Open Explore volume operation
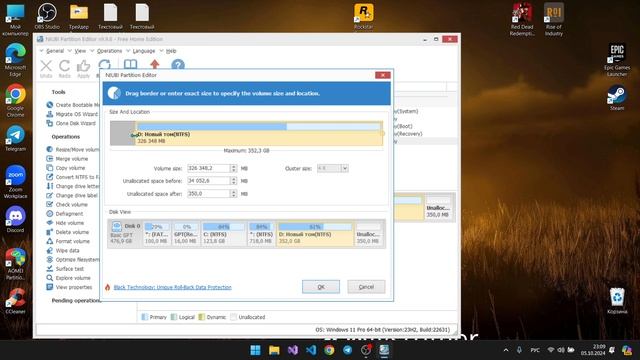 [x=68, y=278]
